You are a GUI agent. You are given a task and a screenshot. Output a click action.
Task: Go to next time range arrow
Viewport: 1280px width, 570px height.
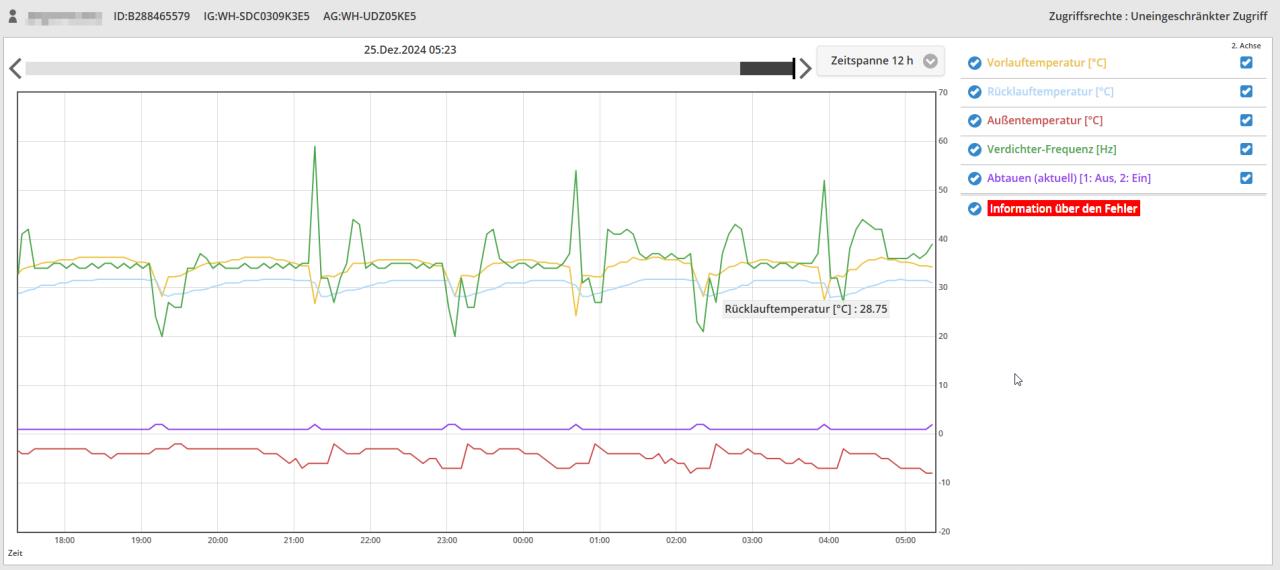(805, 69)
